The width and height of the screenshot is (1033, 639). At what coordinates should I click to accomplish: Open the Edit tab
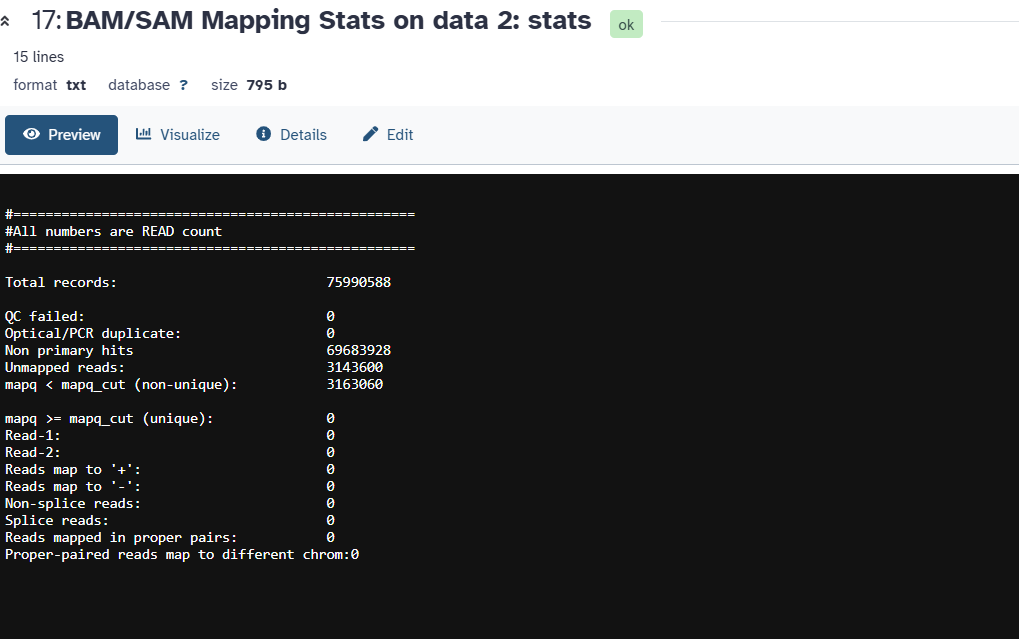pos(388,135)
